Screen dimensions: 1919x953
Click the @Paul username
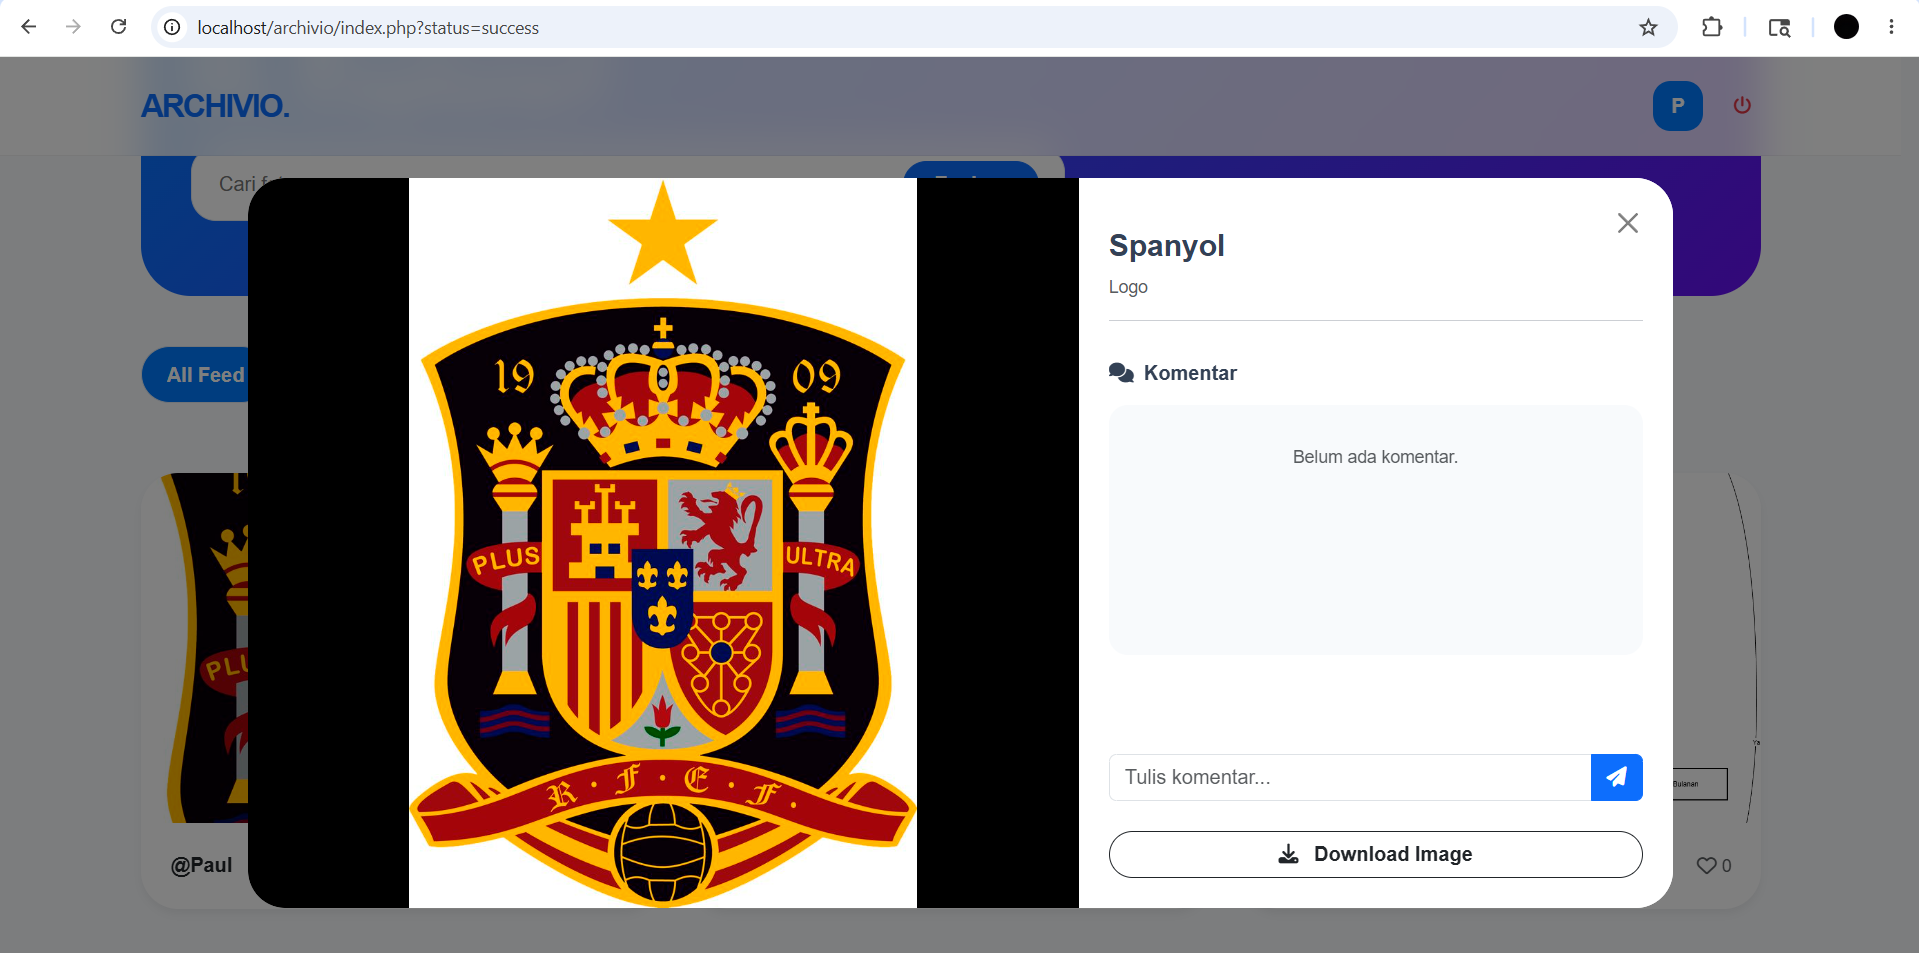click(x=202, y=865)
